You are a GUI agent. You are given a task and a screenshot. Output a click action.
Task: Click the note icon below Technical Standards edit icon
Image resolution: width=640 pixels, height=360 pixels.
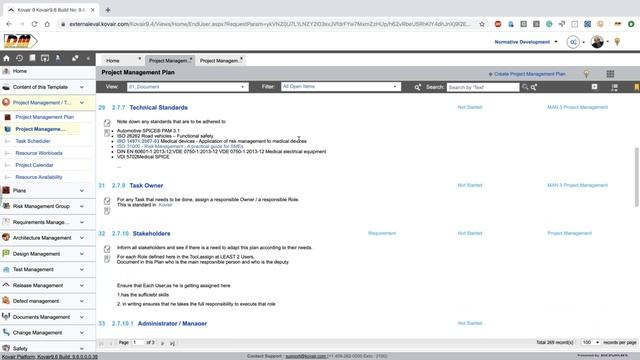coord(107,133)
